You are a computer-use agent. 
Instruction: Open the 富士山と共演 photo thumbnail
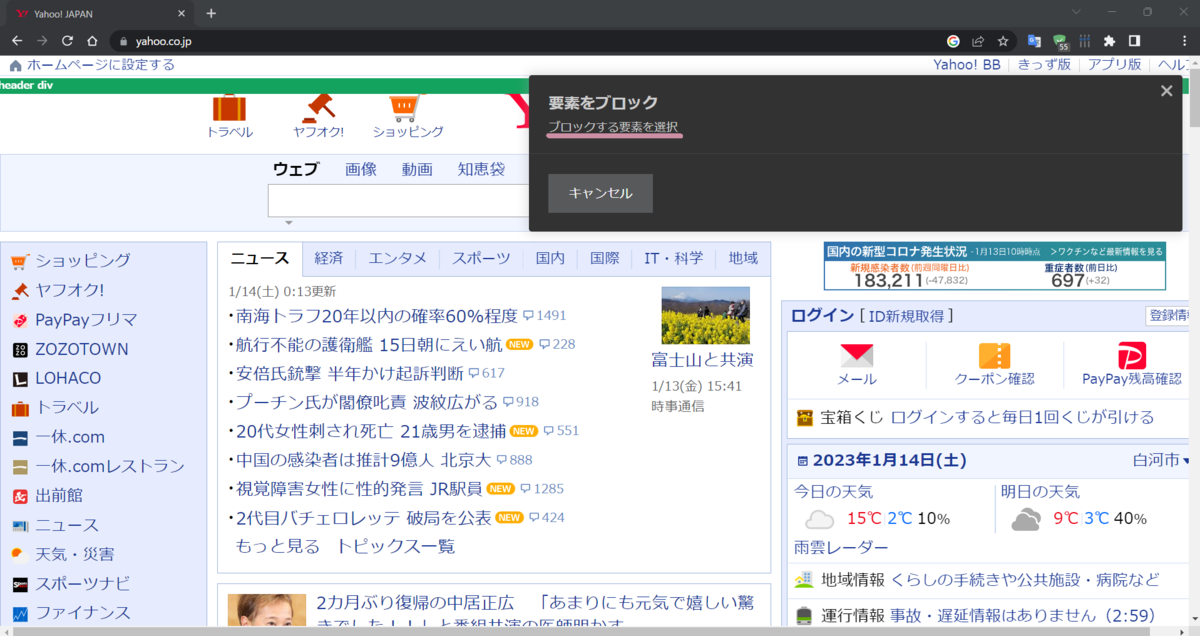(x=705, y=315)
